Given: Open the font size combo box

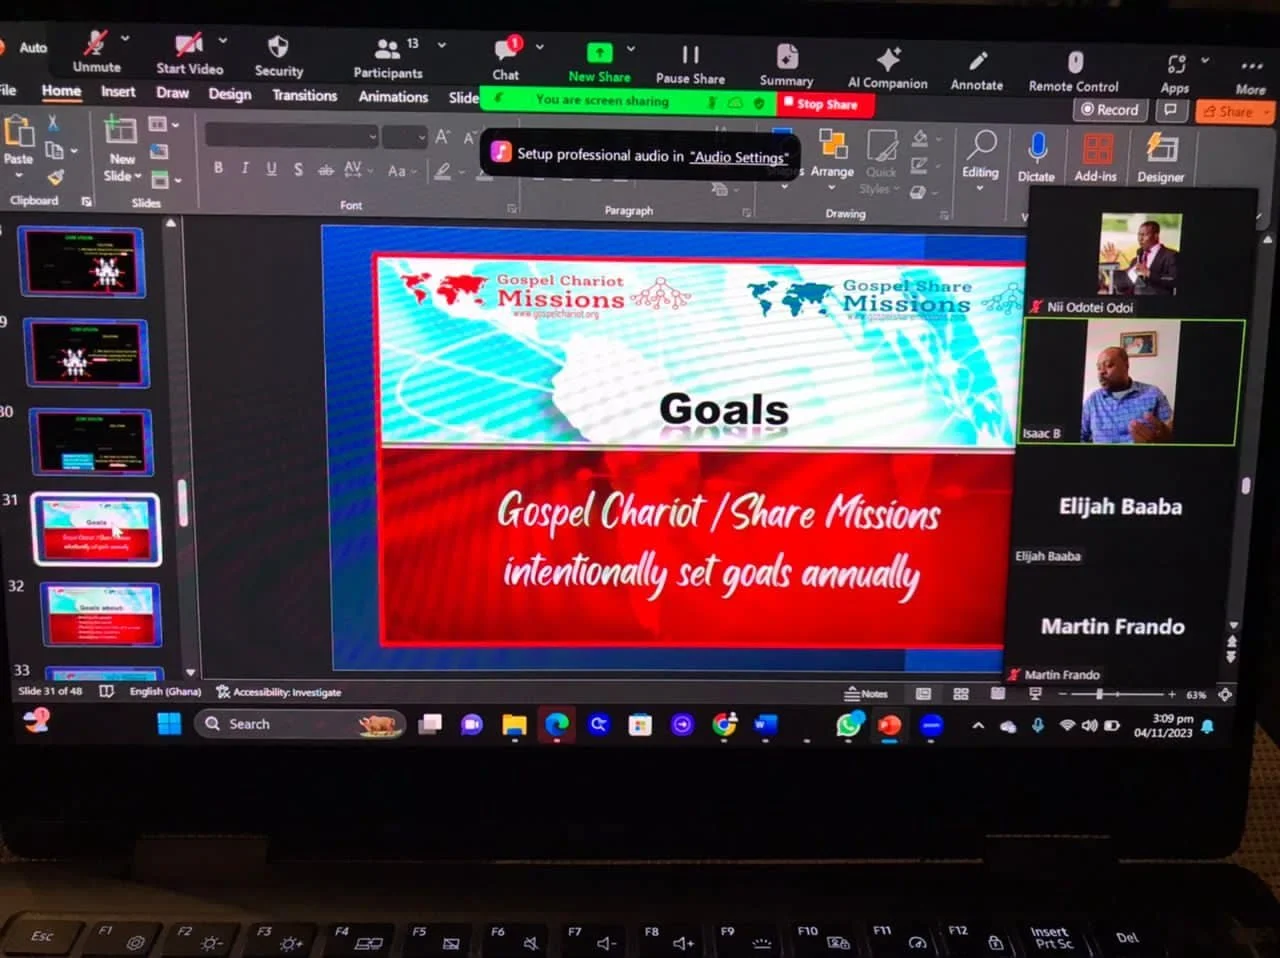Looking at the screenshot, I should tap(405, 137).
